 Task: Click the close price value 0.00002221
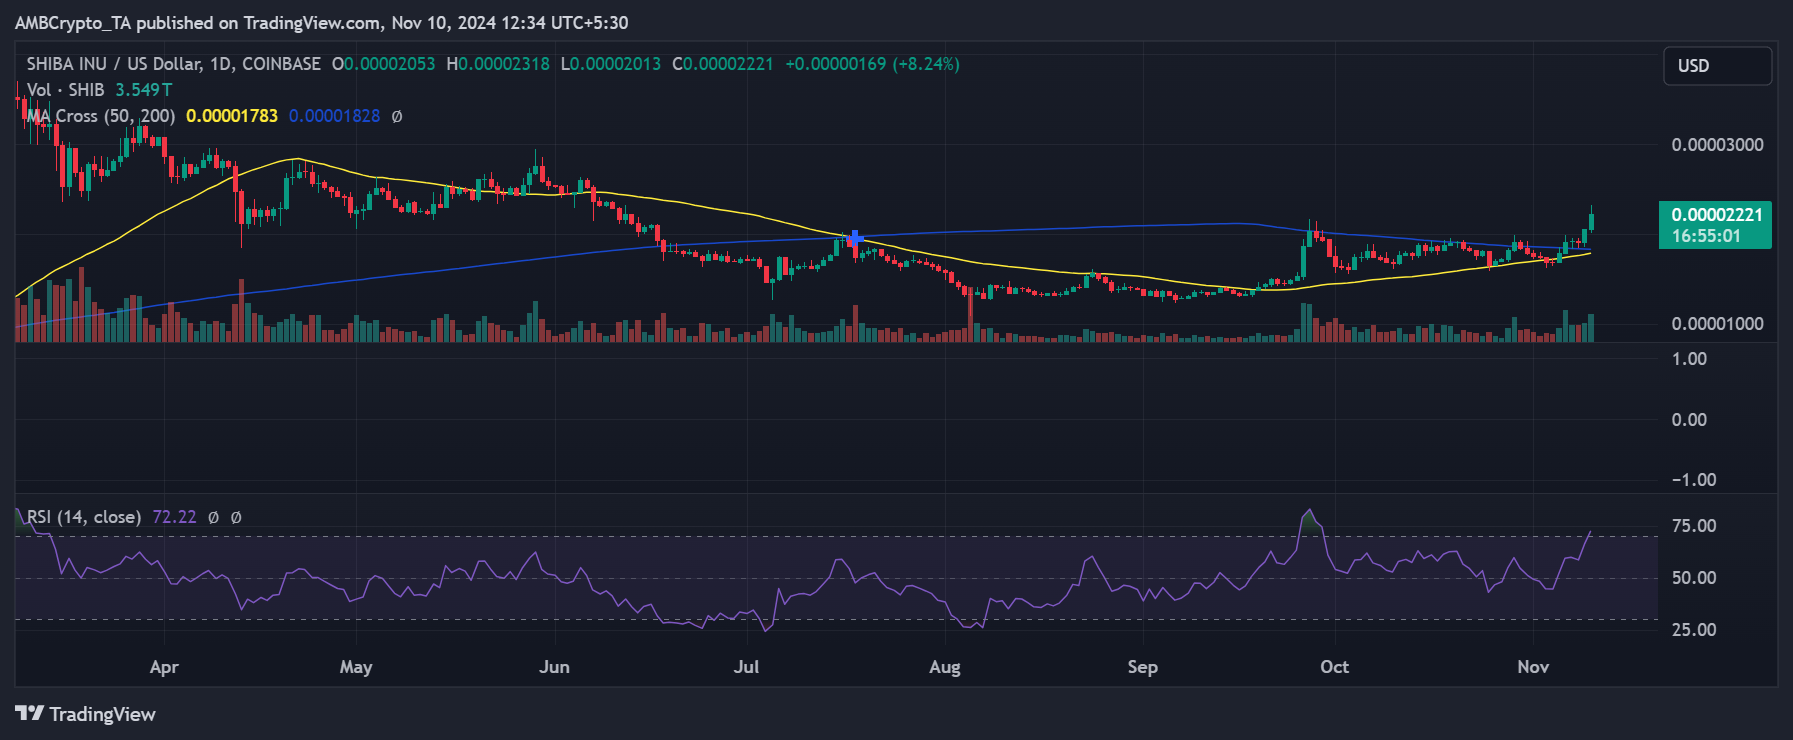click(x=728, y=64)
